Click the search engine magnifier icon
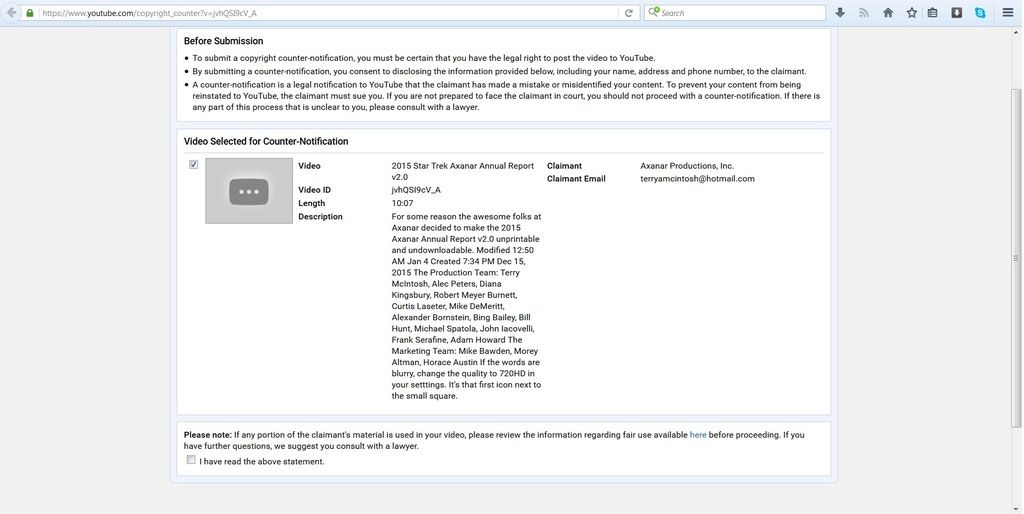Viewport: 1024px width, 514px height. click(653, 12)
